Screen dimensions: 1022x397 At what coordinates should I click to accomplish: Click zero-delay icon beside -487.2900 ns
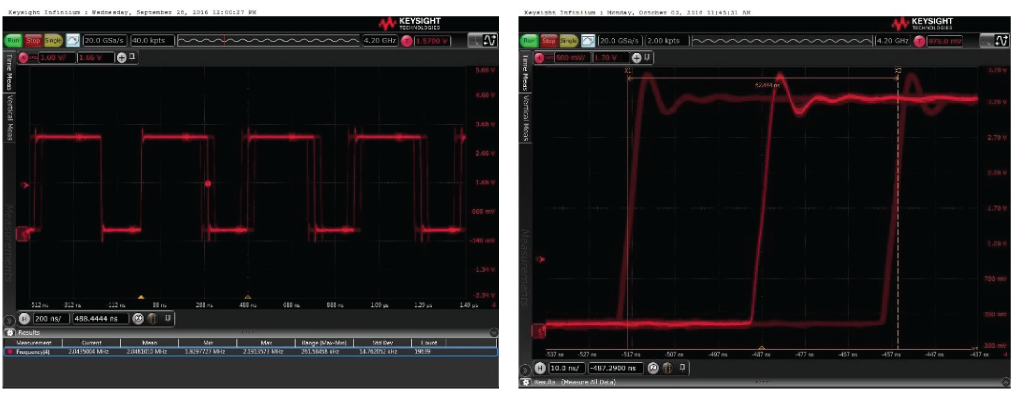point(652,368)
